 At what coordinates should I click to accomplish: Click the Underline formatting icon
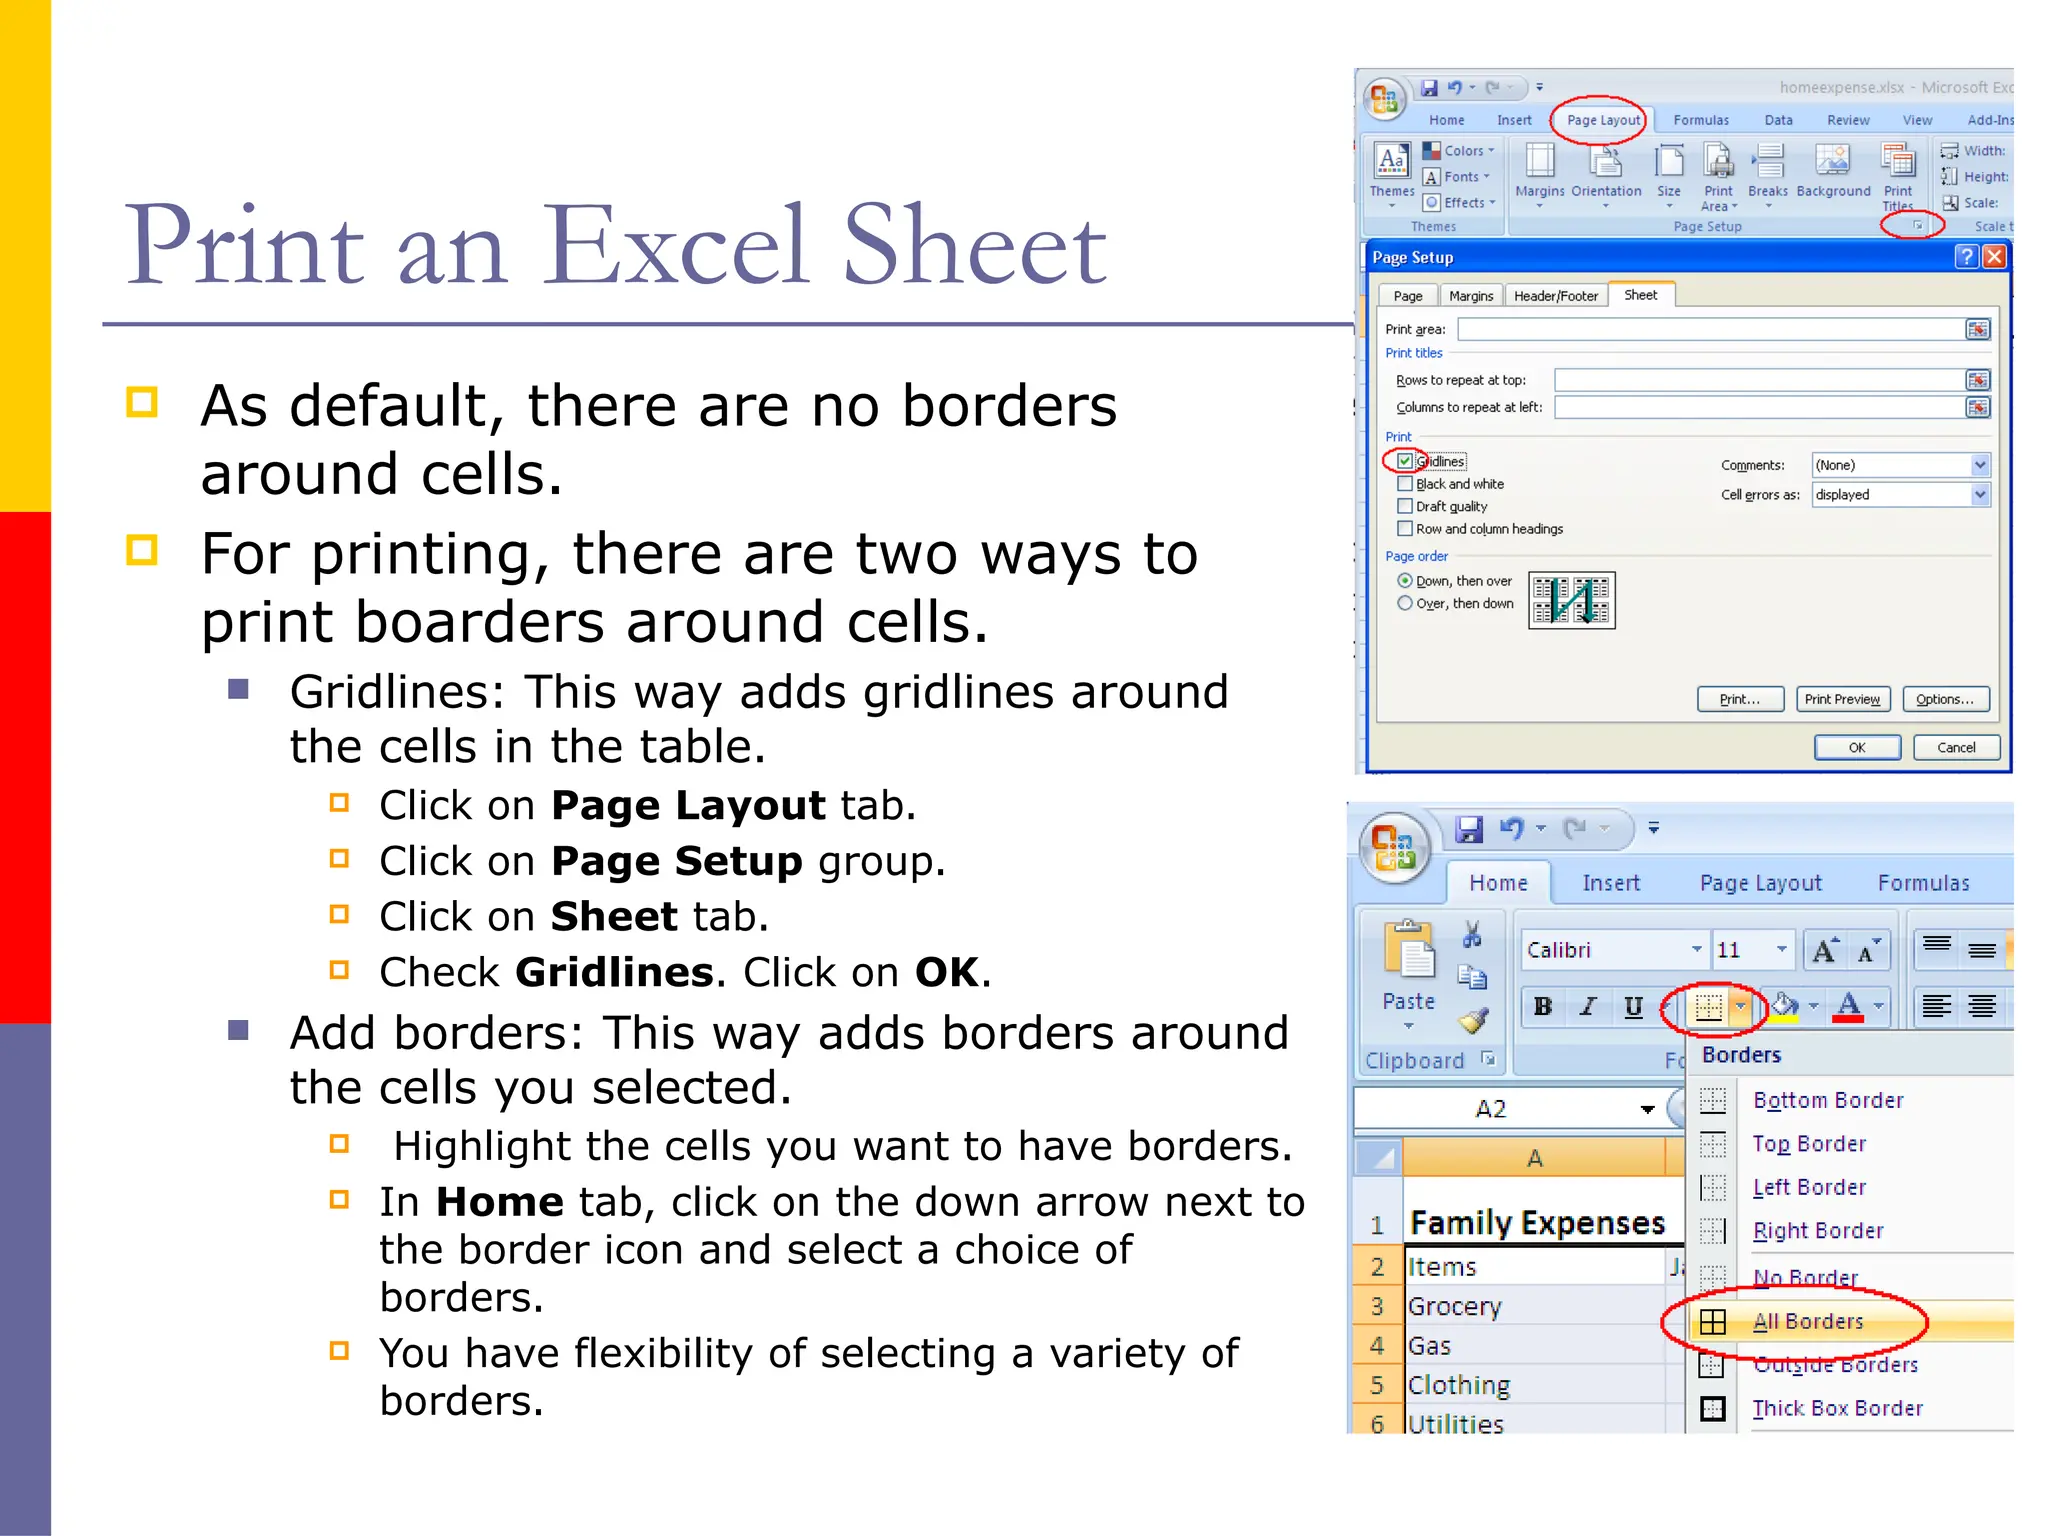tap(1633, 1007)
